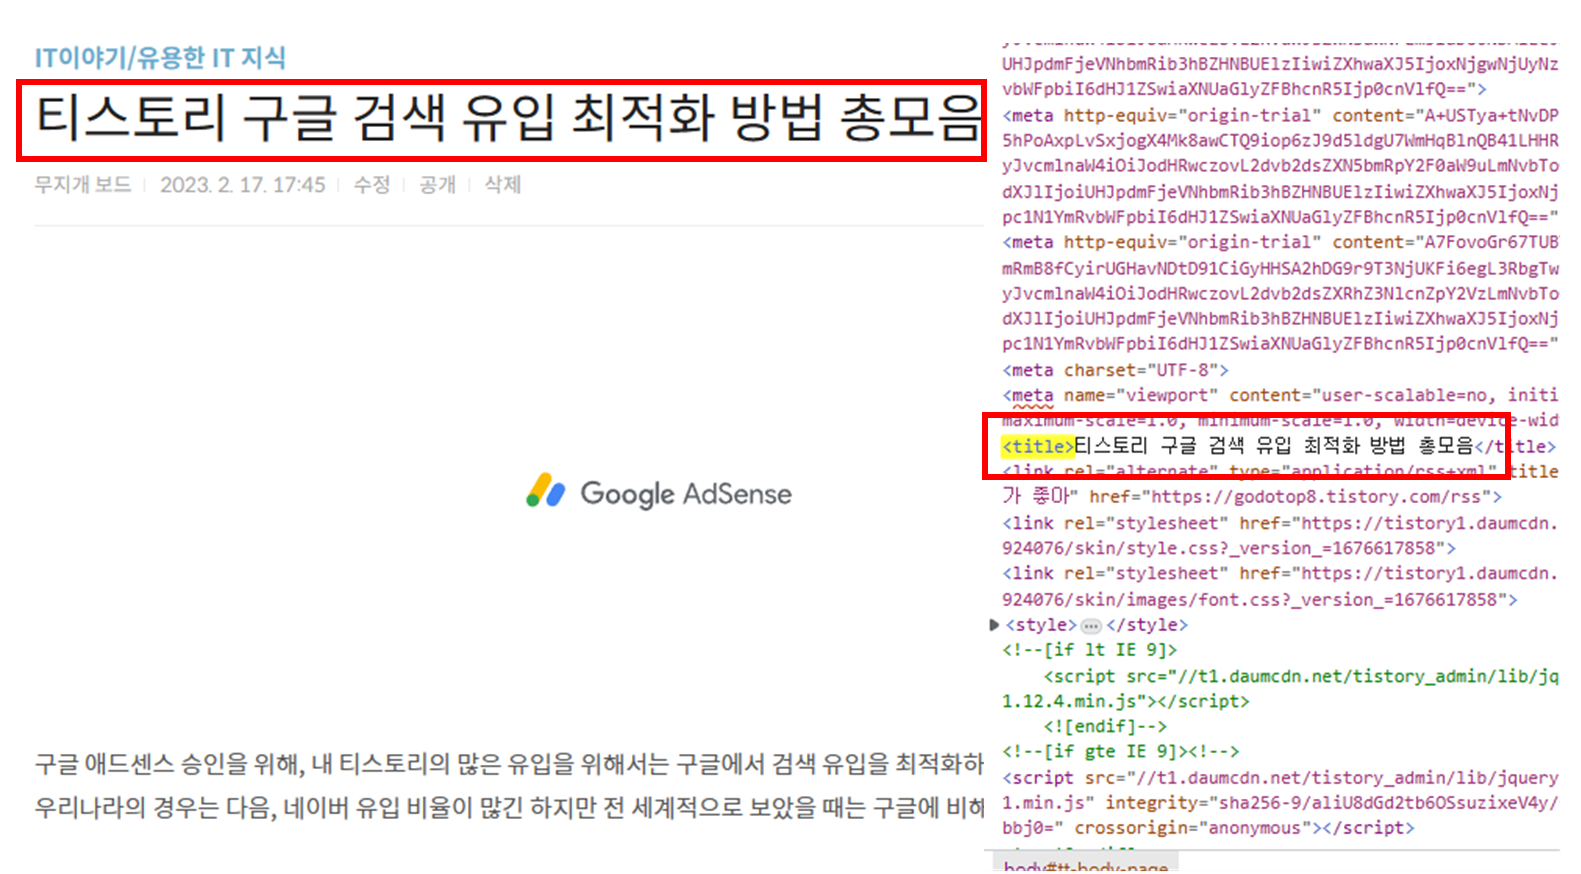Click the integrity="sha256-9/aliU8dGd2tb6OSsuzixeV4y/ attribute line
This screenshot has width=1581, height=874.
click(x=1280, y=802)
